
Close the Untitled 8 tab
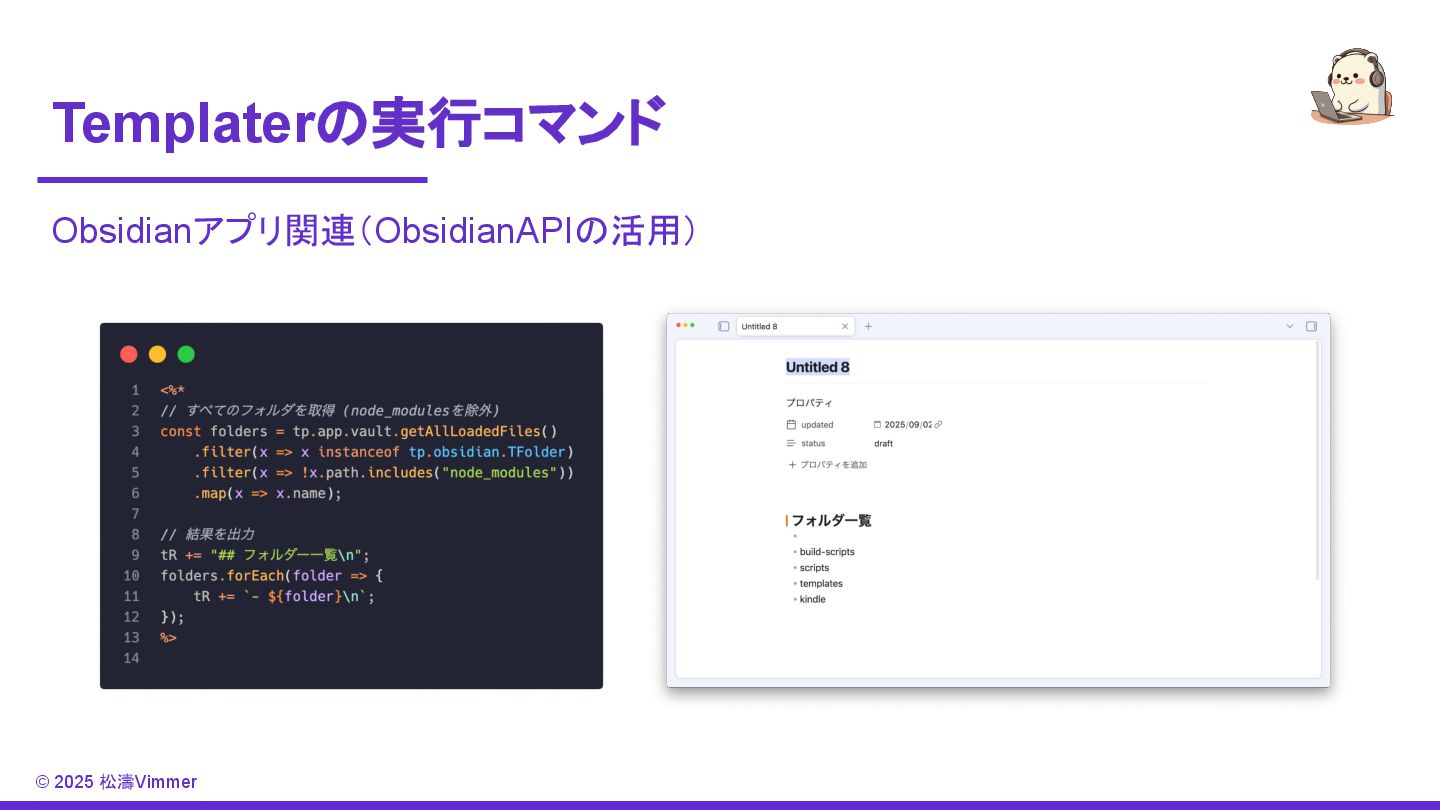point(845,326)
